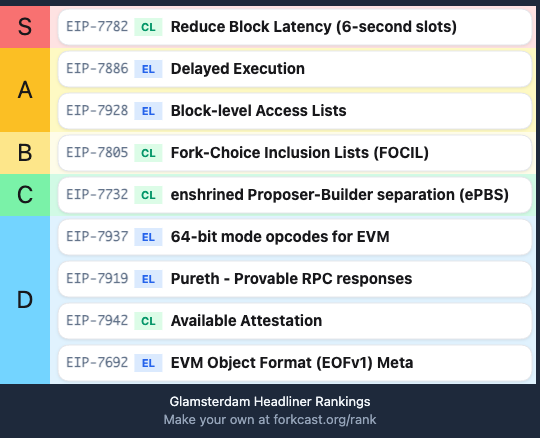
Task: Click the Glamsterdam Headliner Rankings title
Action: click(x=270, y=402)
